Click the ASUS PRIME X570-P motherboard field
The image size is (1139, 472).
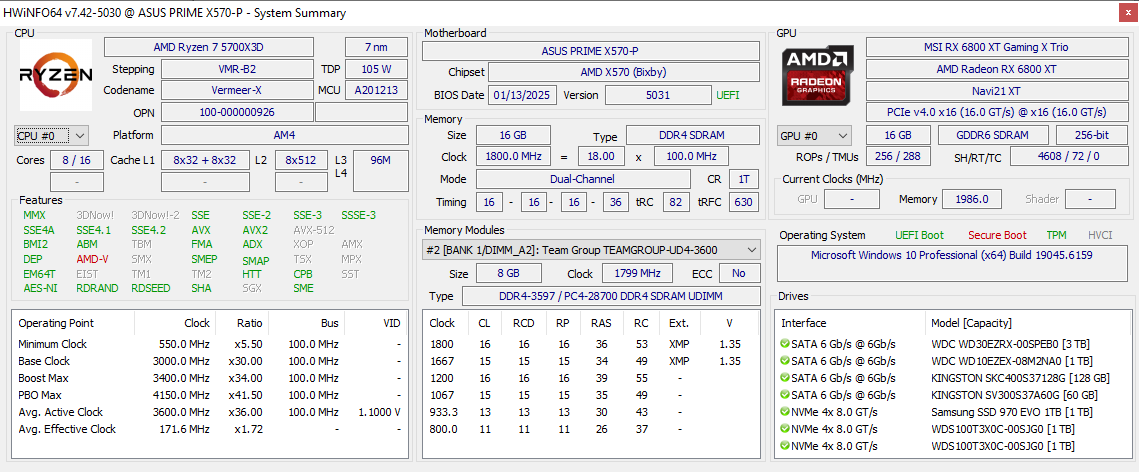click(591, 51)
